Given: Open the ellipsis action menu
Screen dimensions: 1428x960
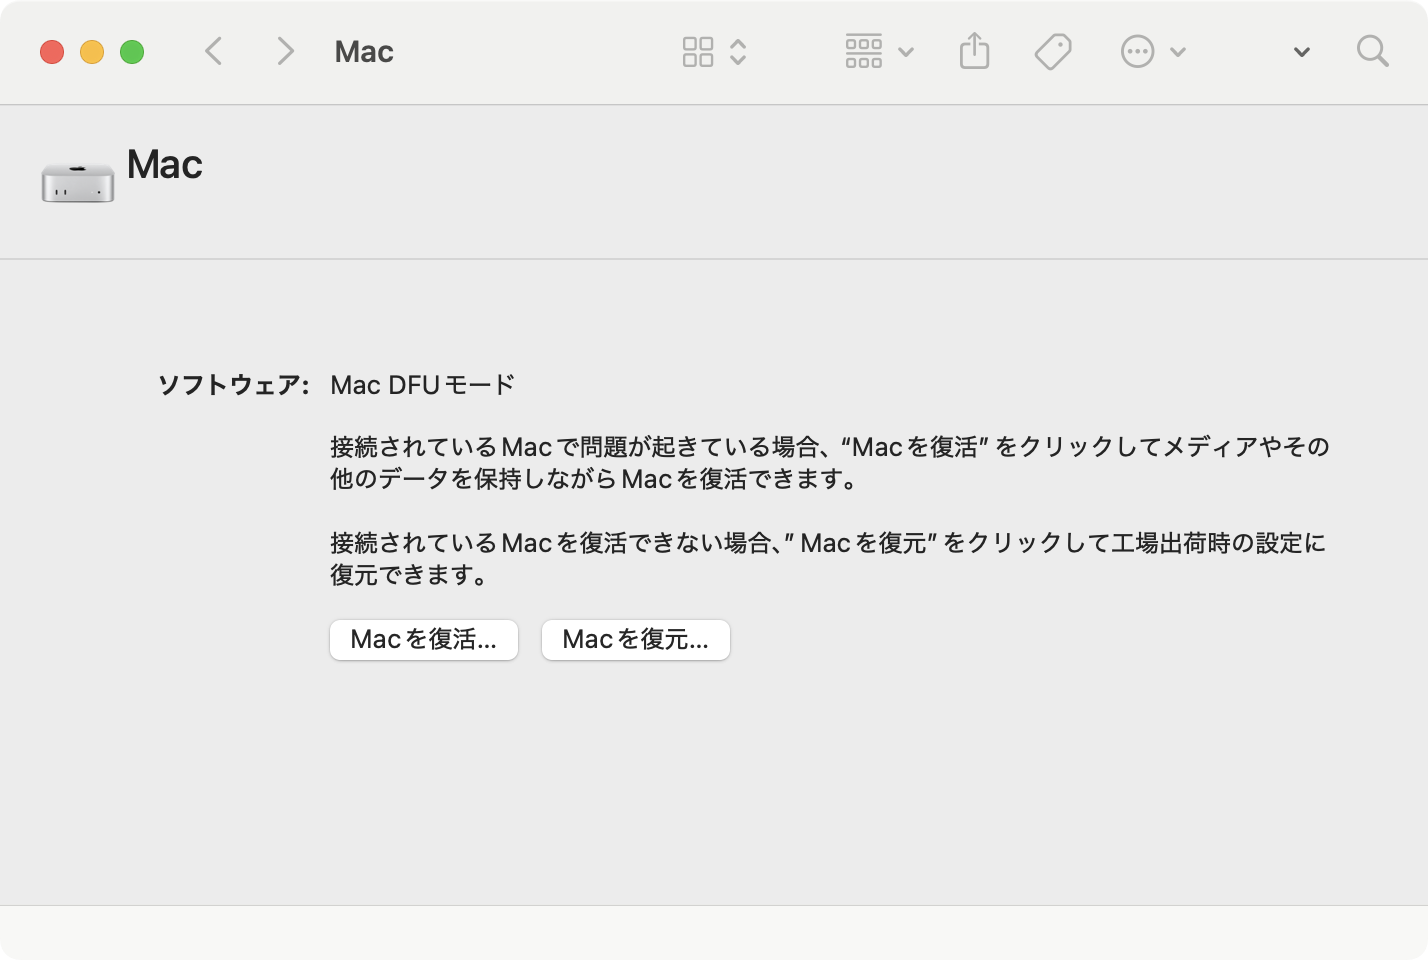Looking at the screenshot, I should pyautogui.click(x=1138, y=52).
